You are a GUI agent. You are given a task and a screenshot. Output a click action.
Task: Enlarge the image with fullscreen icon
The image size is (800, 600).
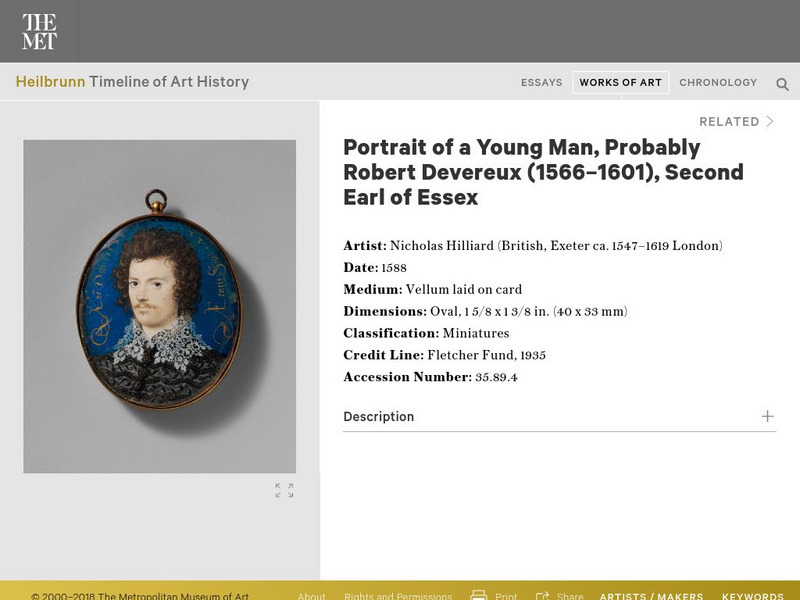(285, 490)
